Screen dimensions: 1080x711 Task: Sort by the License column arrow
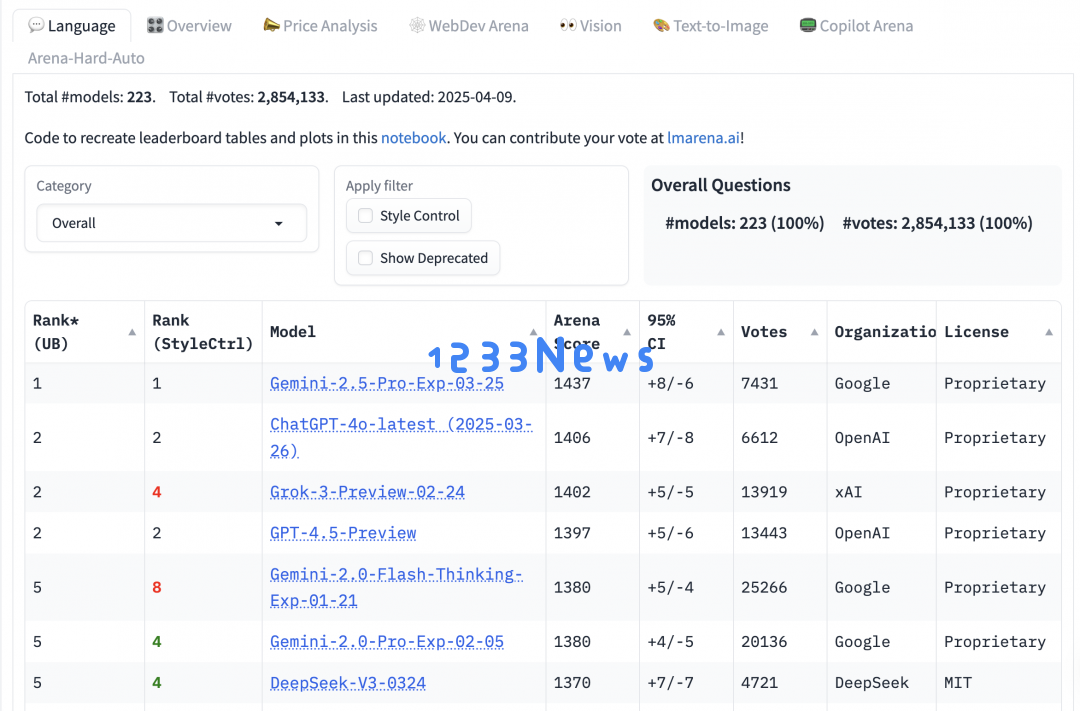[x=1048, y=332]
